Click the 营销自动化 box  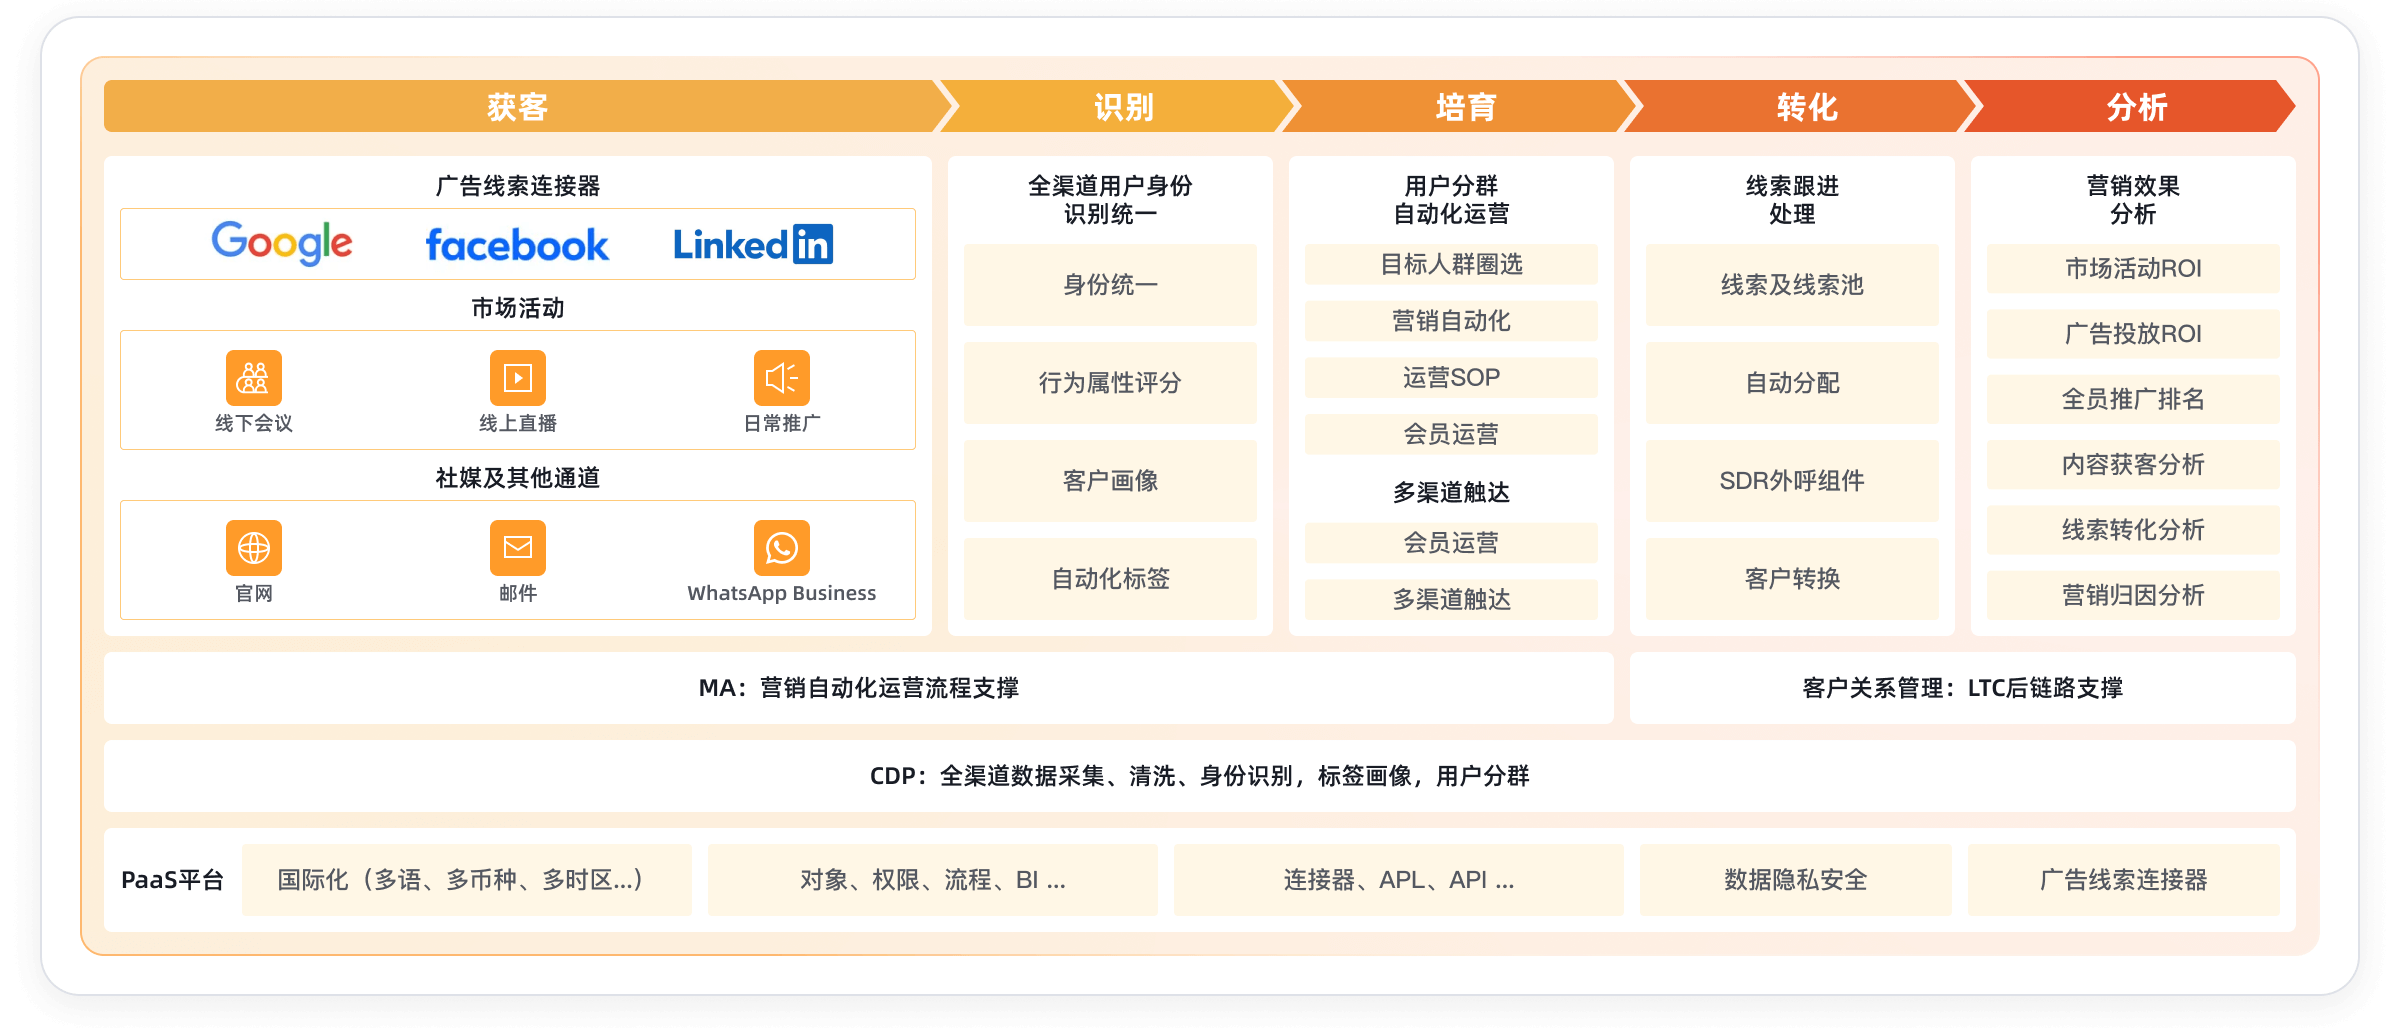[x=1451, y=321]
